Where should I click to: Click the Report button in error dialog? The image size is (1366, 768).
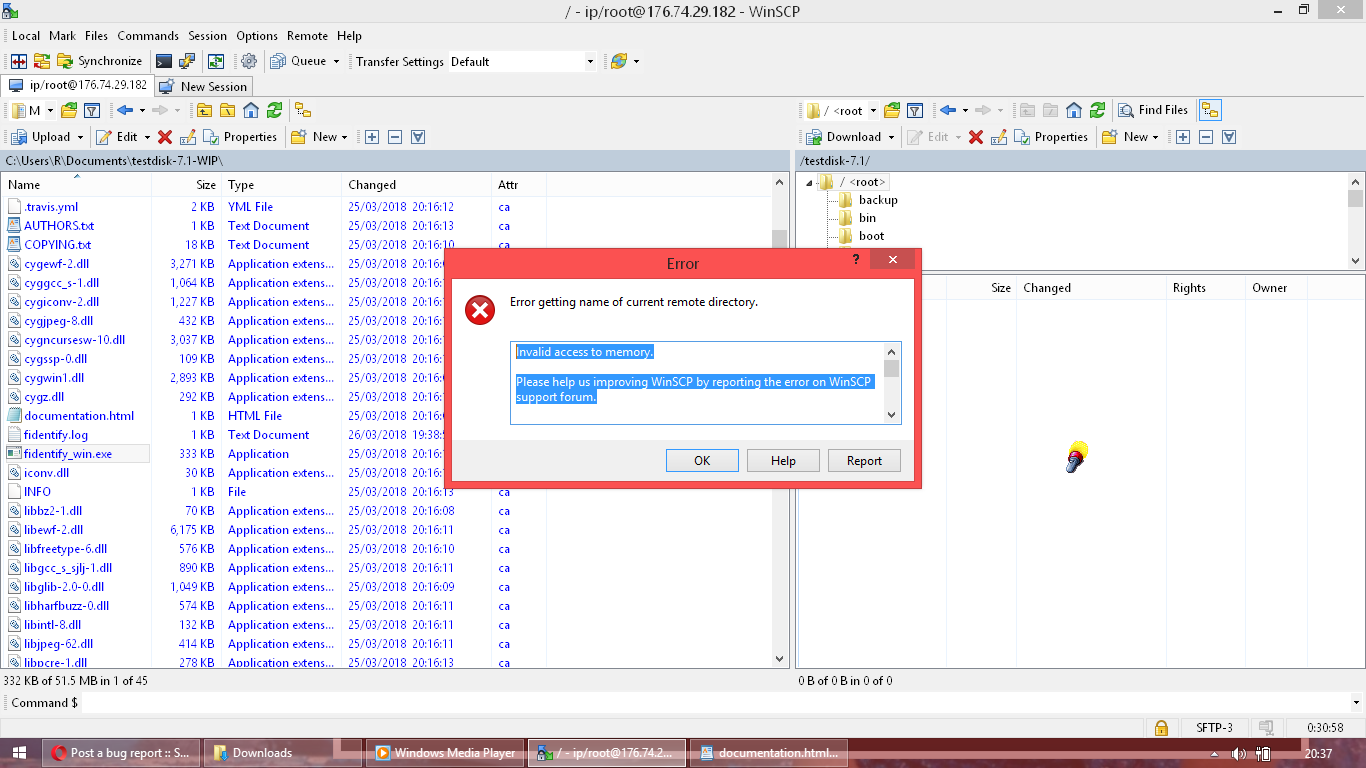point(864,460)
